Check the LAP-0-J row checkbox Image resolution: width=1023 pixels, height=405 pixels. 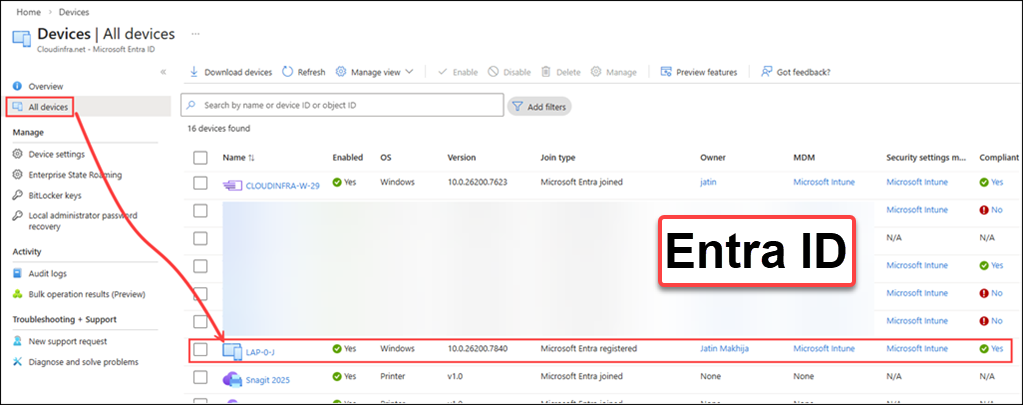tap(200, 349)
